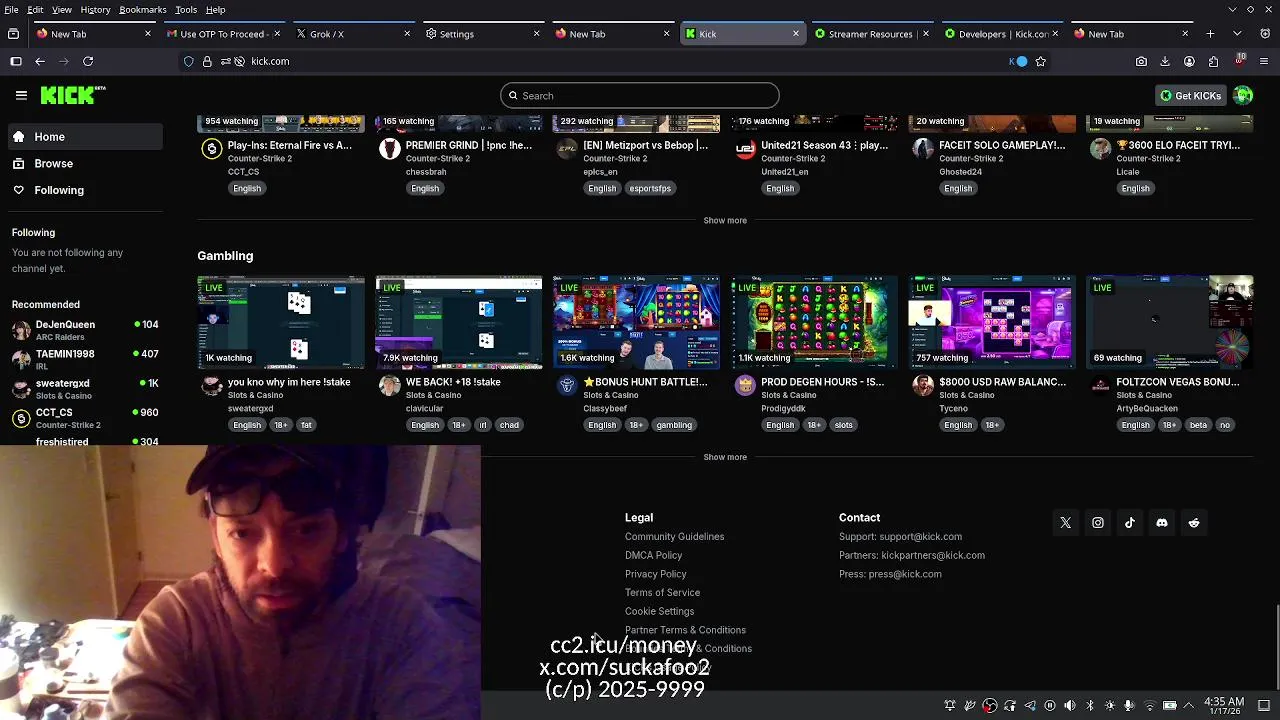Open the X (Twitter) social link

(1065, 523)
